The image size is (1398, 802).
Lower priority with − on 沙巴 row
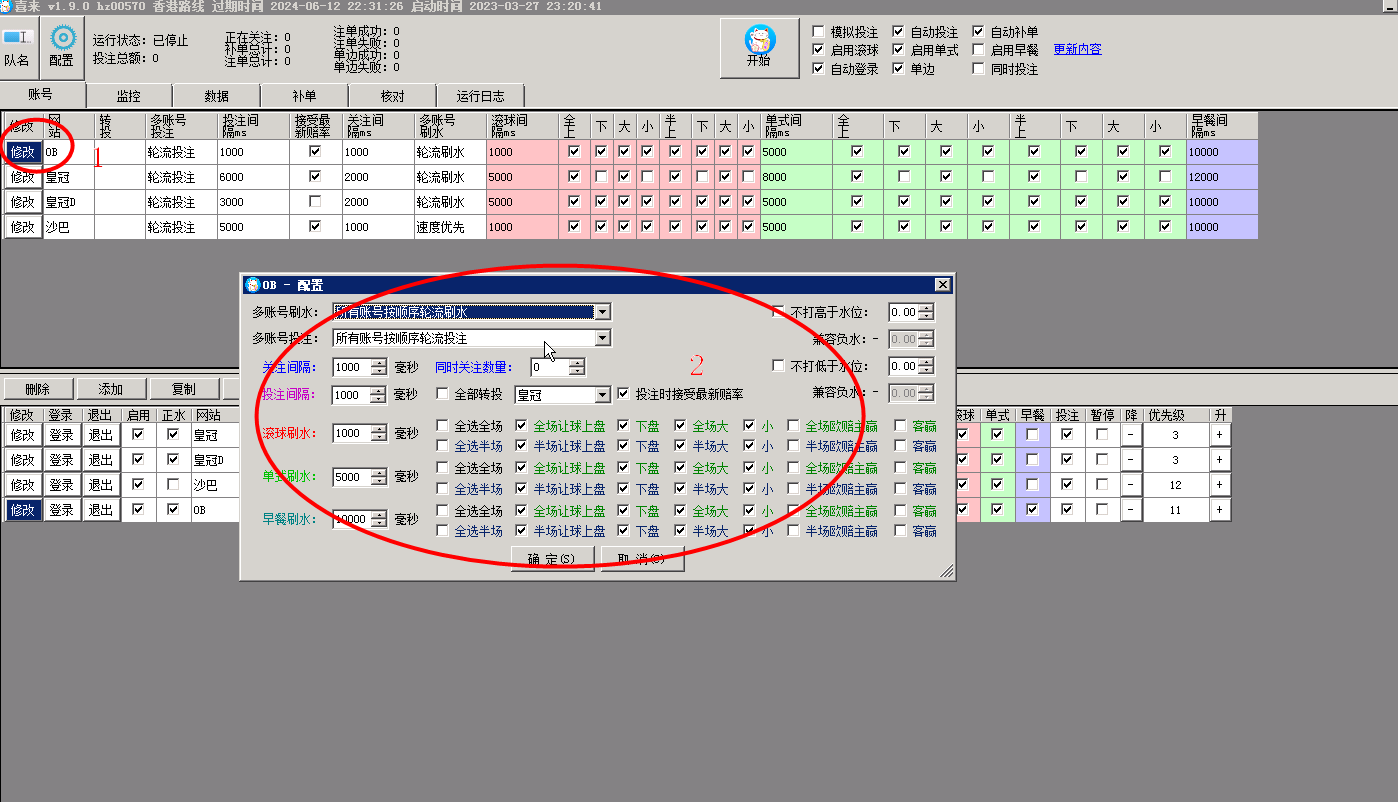(x=1130, y=485)
